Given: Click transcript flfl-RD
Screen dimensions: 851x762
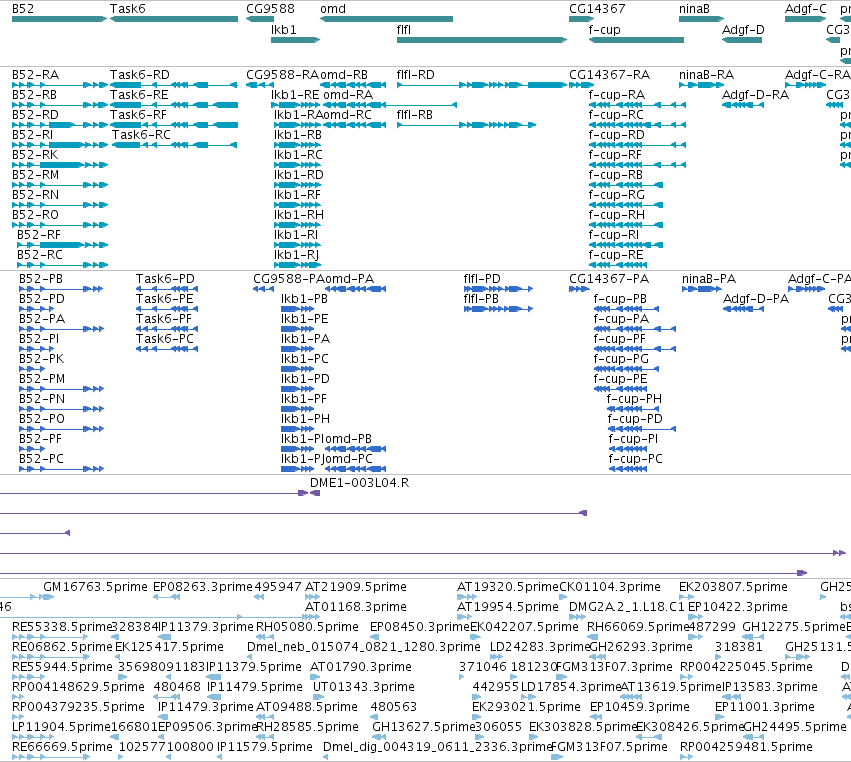Looking at the screenshot, I should pos(416,74).
